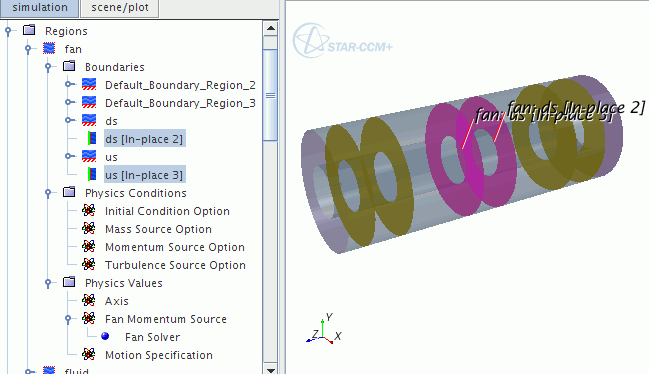
Task: Click the fan region icon
Action: tap(49, 48)
